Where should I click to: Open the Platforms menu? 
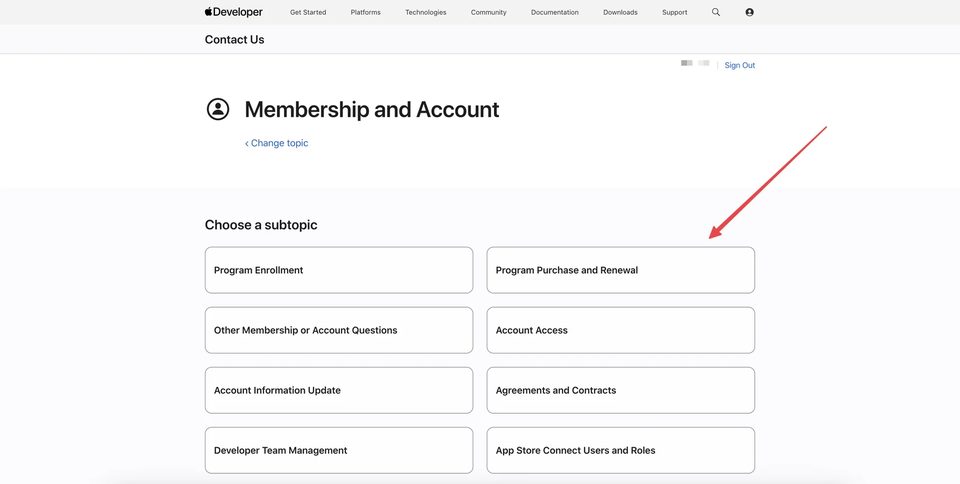366,12
